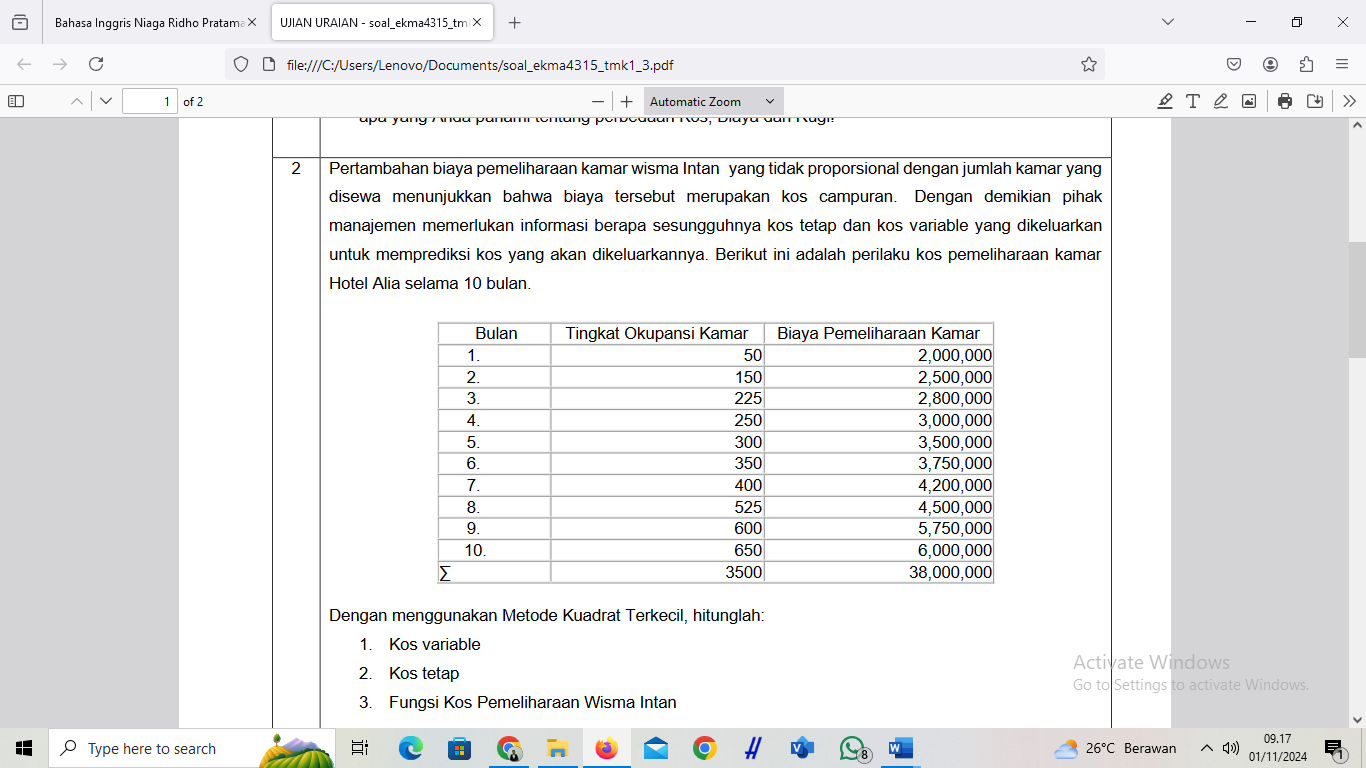This screenshot has width=1366, height=768.
Task: Select the PDF draw tool
Action: point(1221,101)
